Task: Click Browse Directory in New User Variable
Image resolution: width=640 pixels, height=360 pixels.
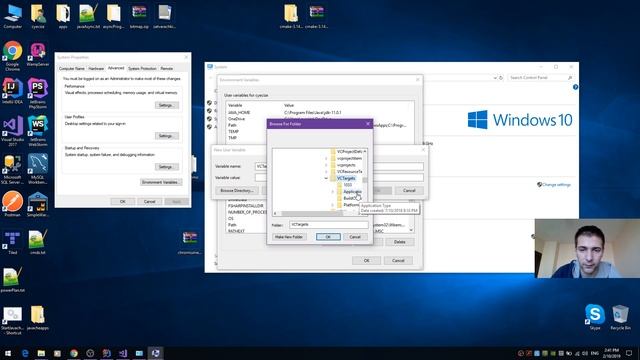Action: (237, 191)
